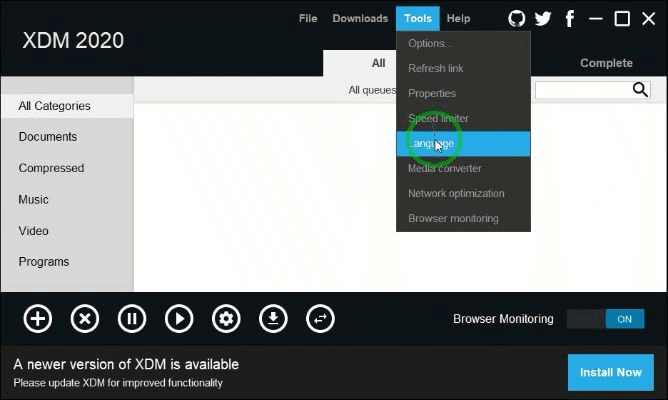The height and width of the screenshot is (400, 668).
Task: Click the media converter swap icon
Action: coord(320,319)
